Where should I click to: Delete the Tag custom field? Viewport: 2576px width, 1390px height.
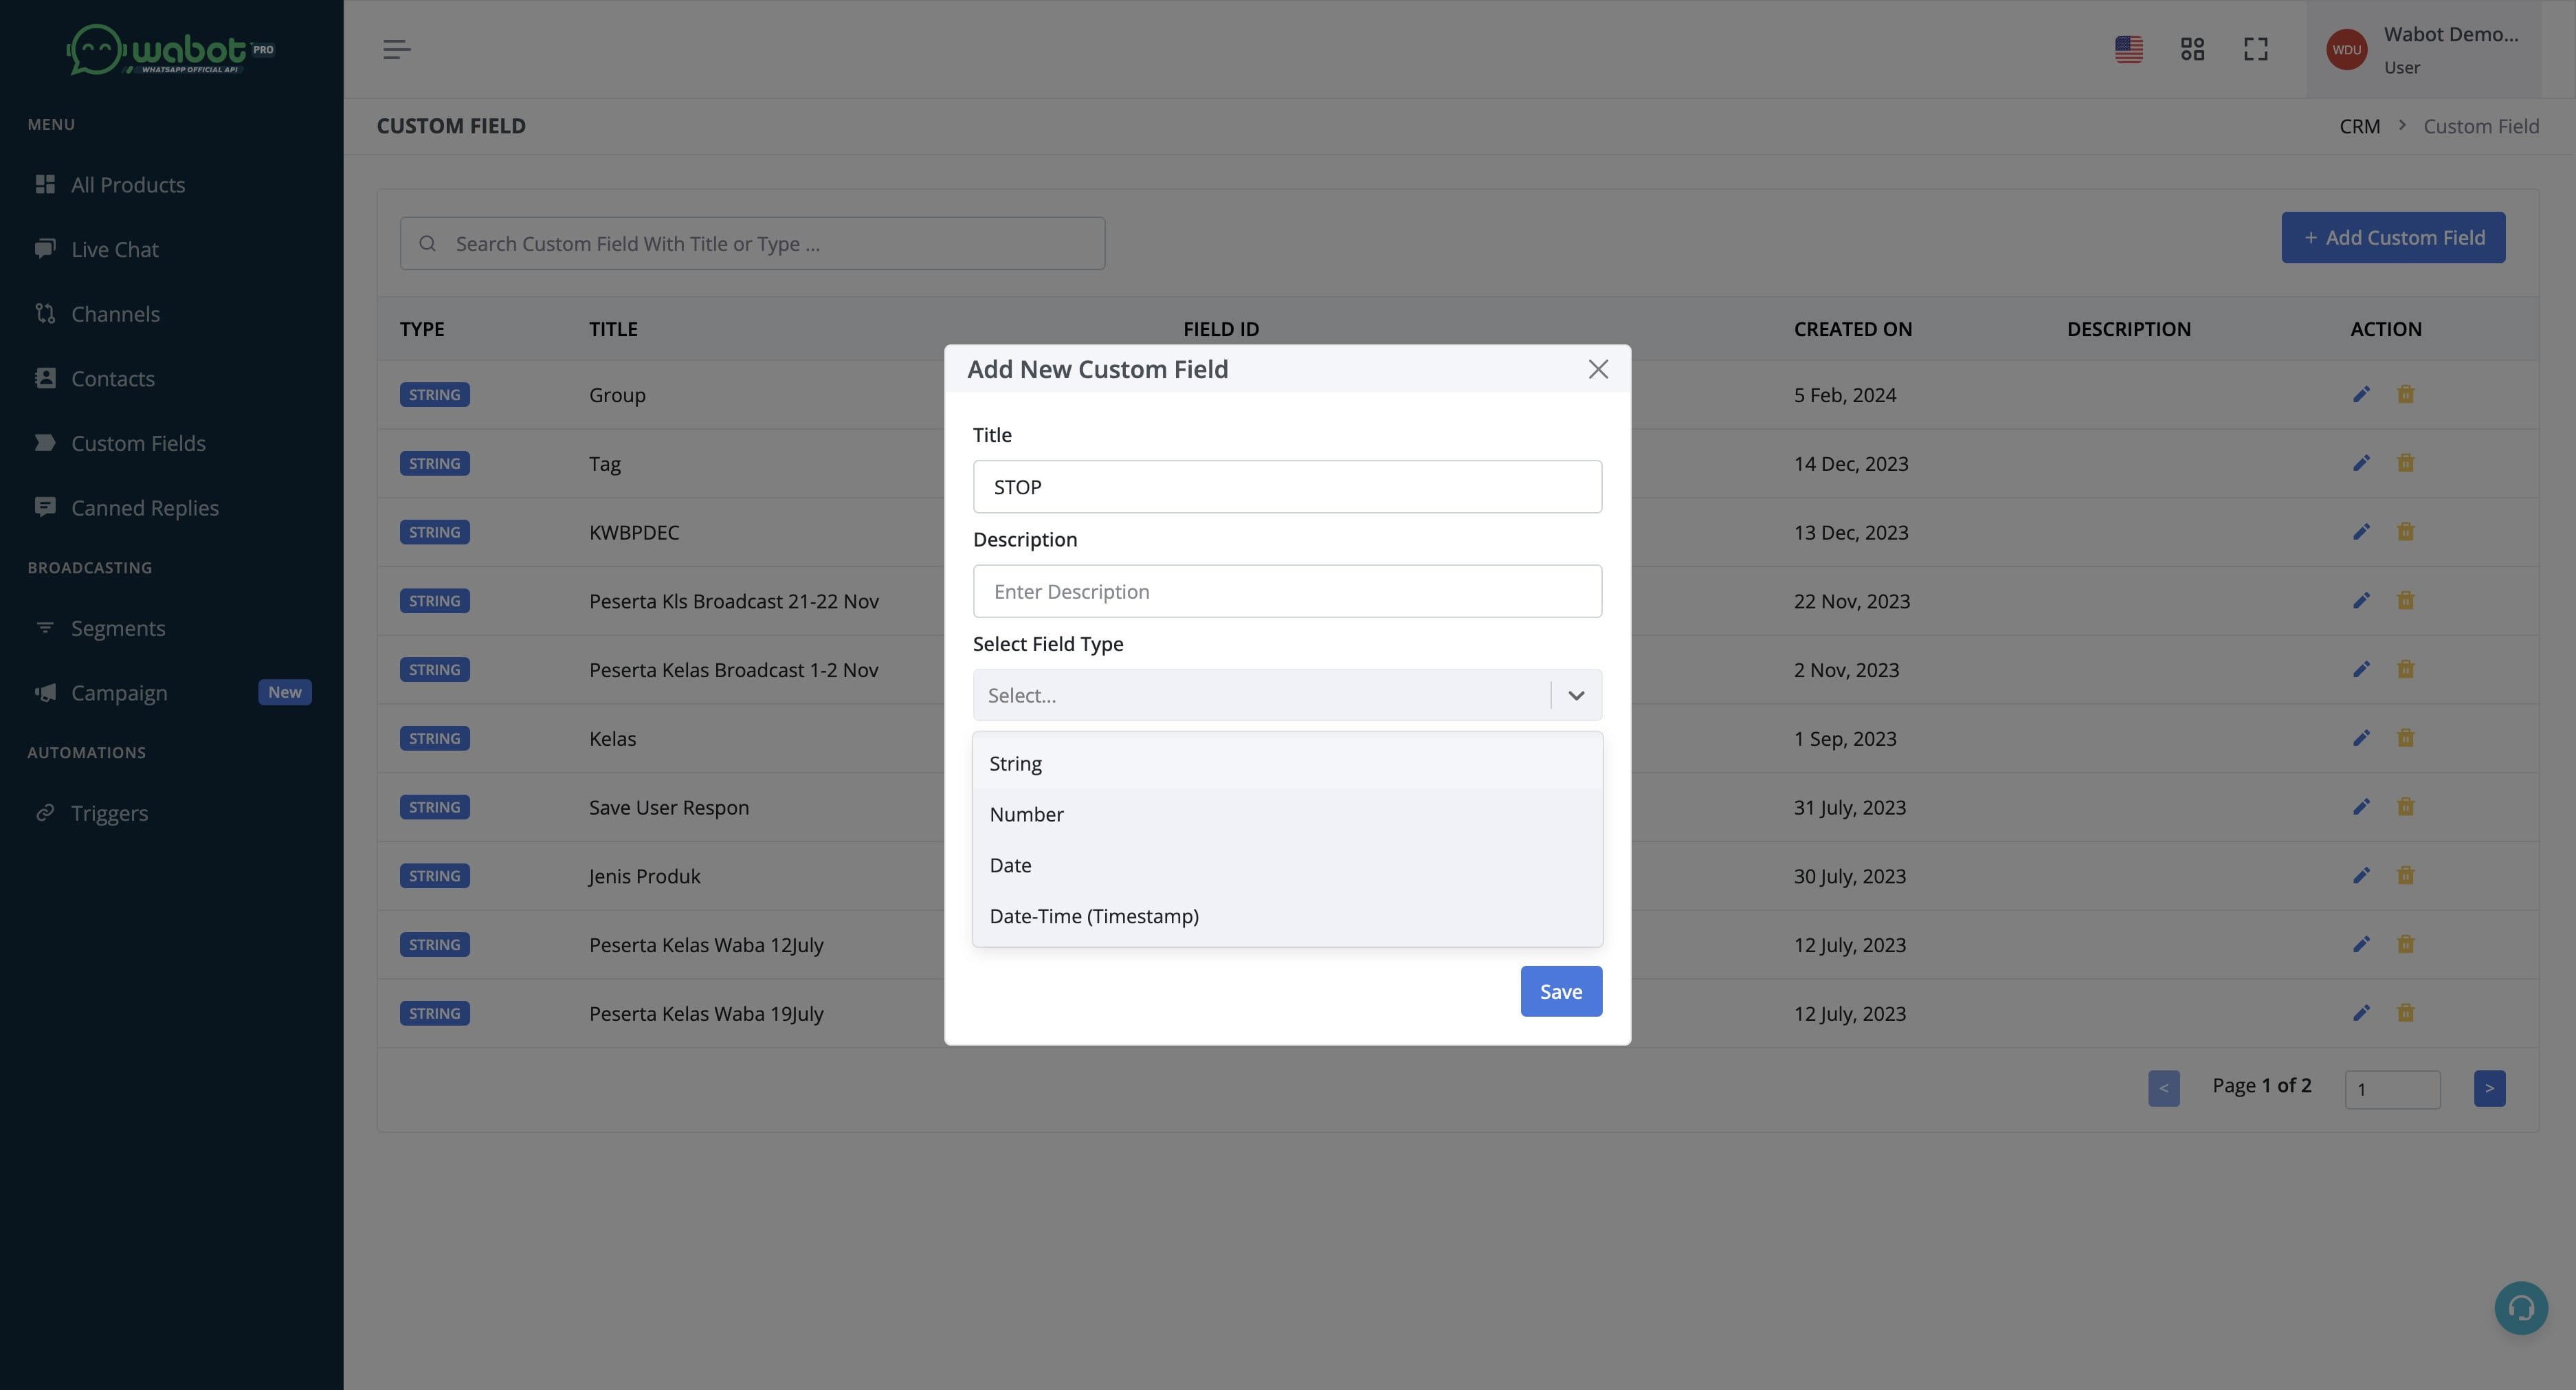(2405, 463)
